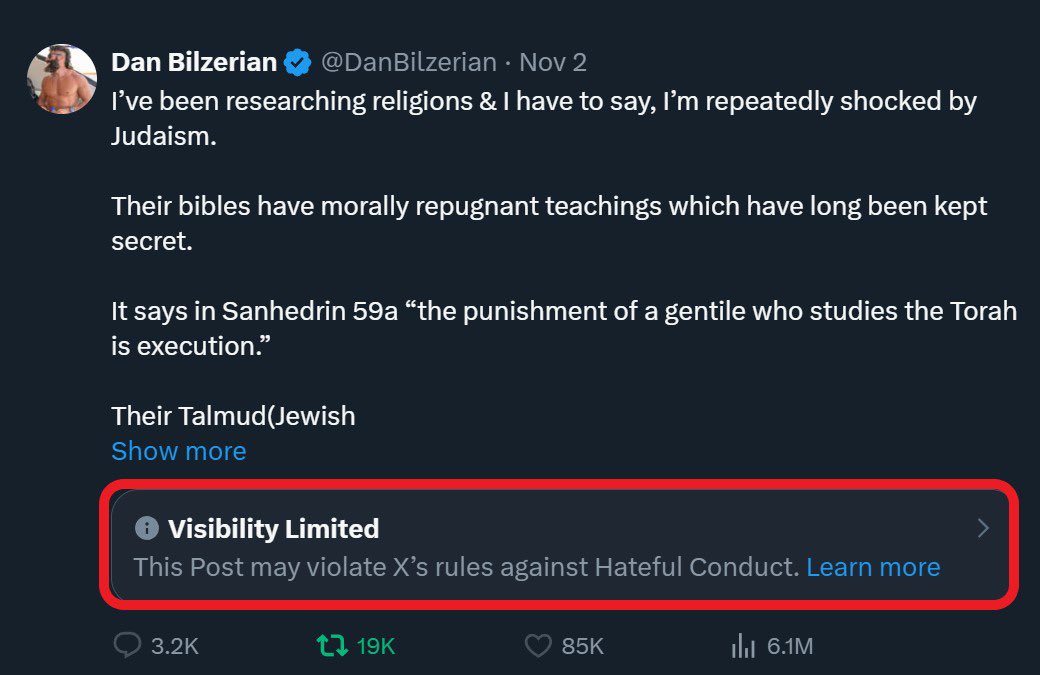Select the @DanBilzerian handle

[408, 62]
